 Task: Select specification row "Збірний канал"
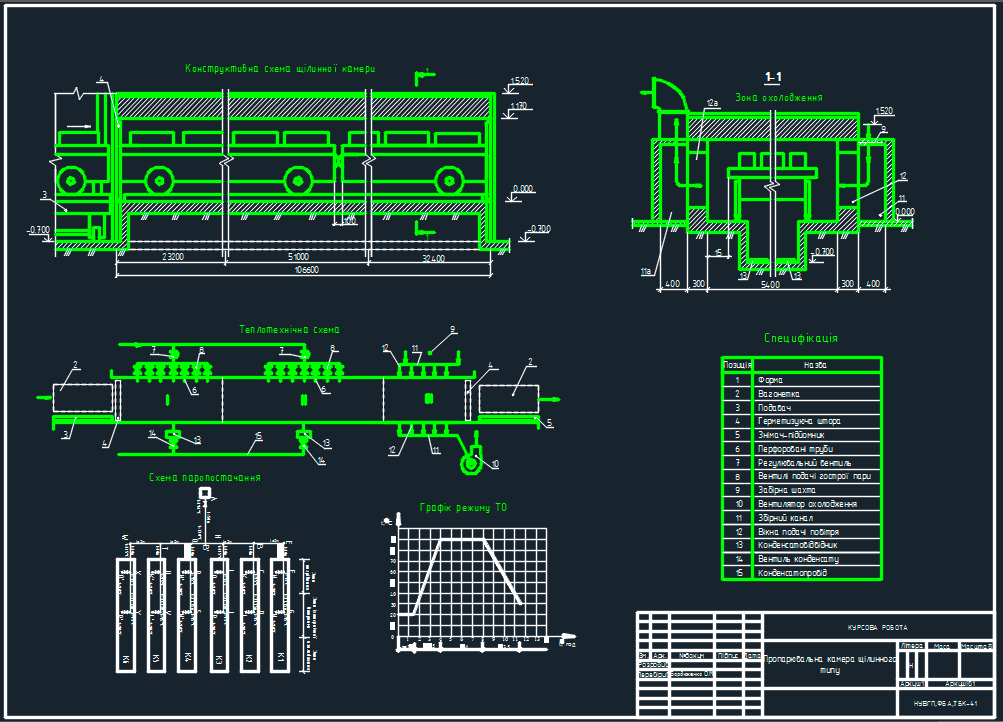[x=802, y=518]
